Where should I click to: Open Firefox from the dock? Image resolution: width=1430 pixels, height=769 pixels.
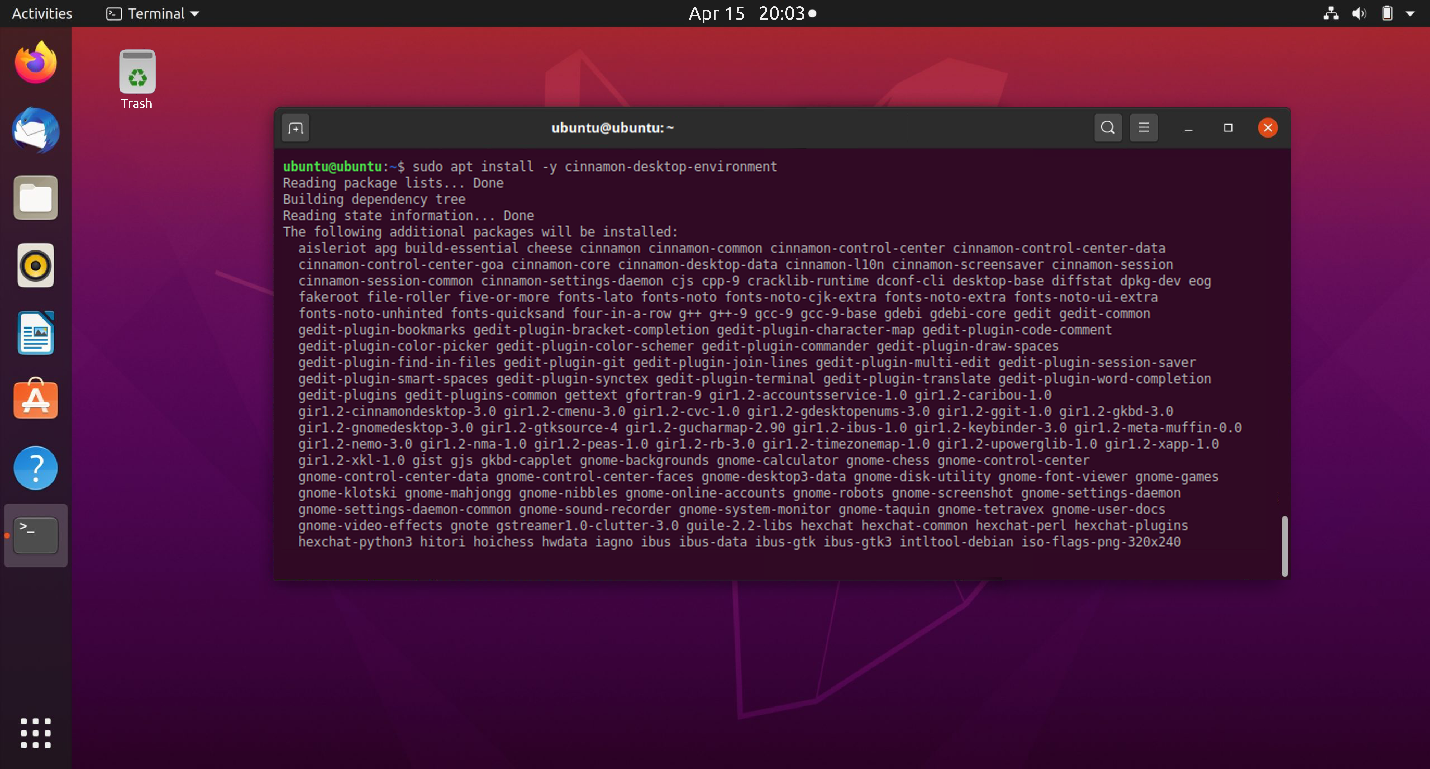[x=36, y=63]
